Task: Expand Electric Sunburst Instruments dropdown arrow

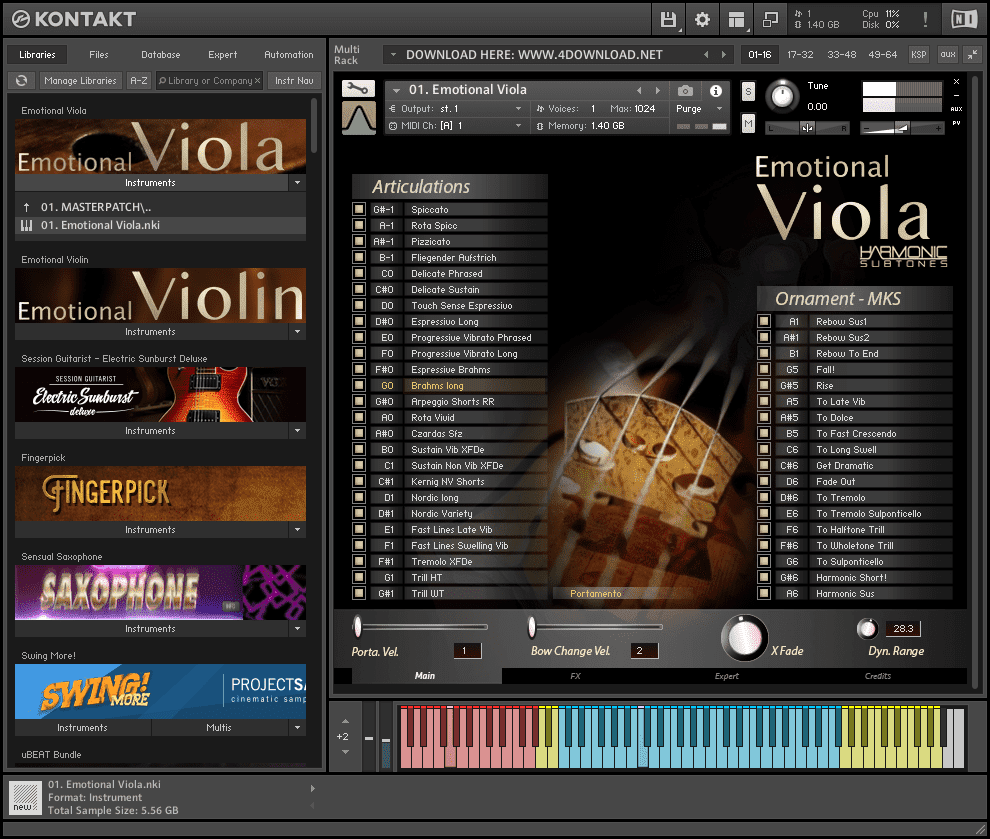Action: click(x=297, y=431)
